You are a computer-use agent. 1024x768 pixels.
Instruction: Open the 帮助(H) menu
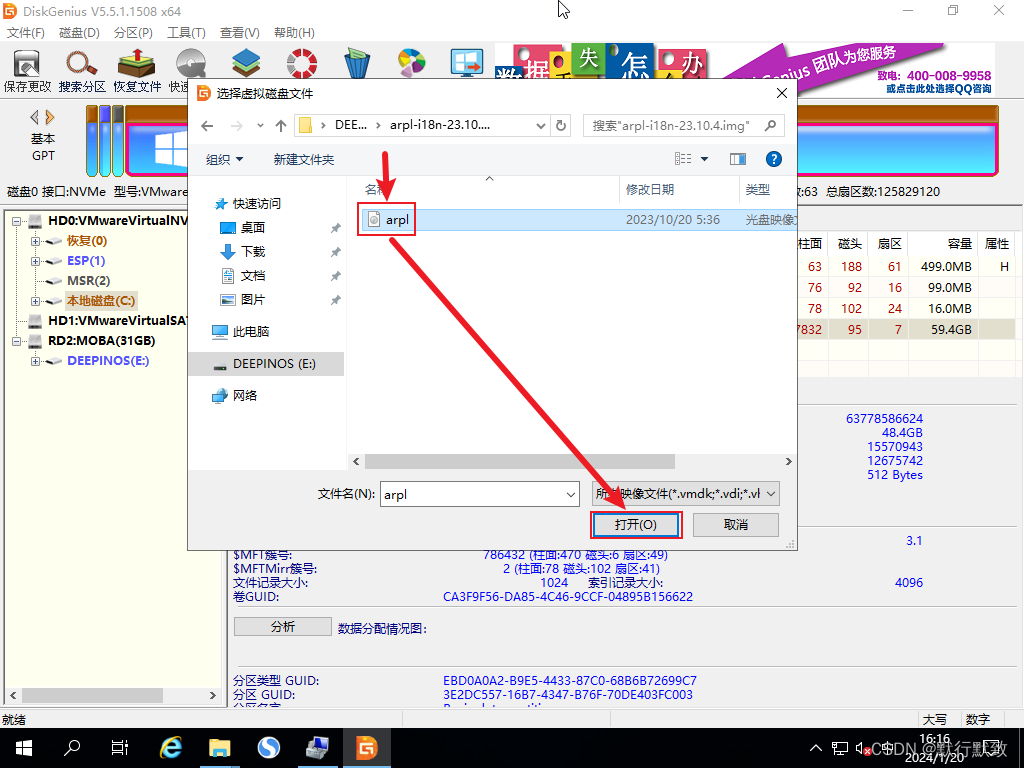tap(294, 33)
